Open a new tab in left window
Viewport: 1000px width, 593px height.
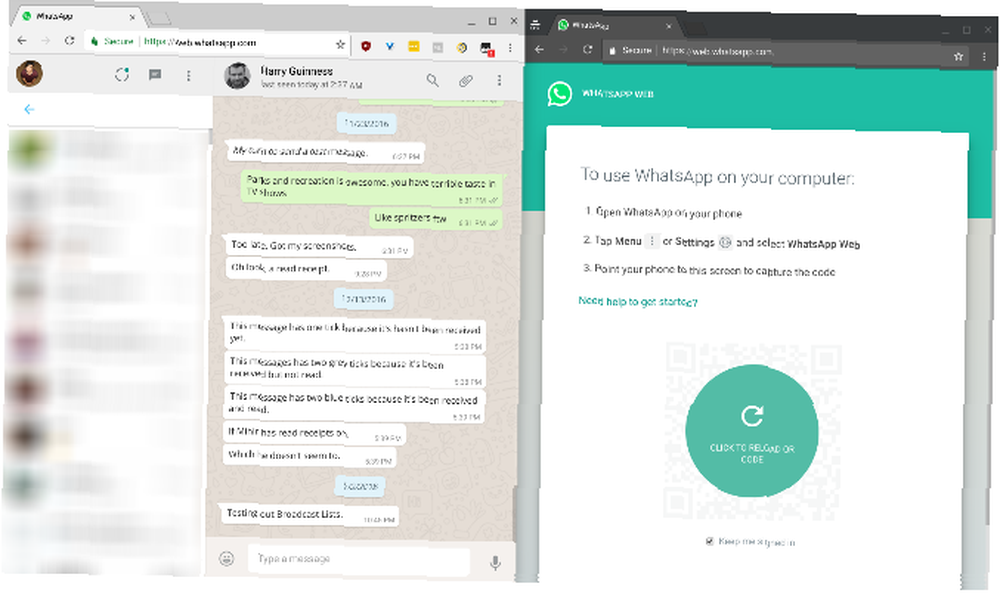[x=158, y=18]
